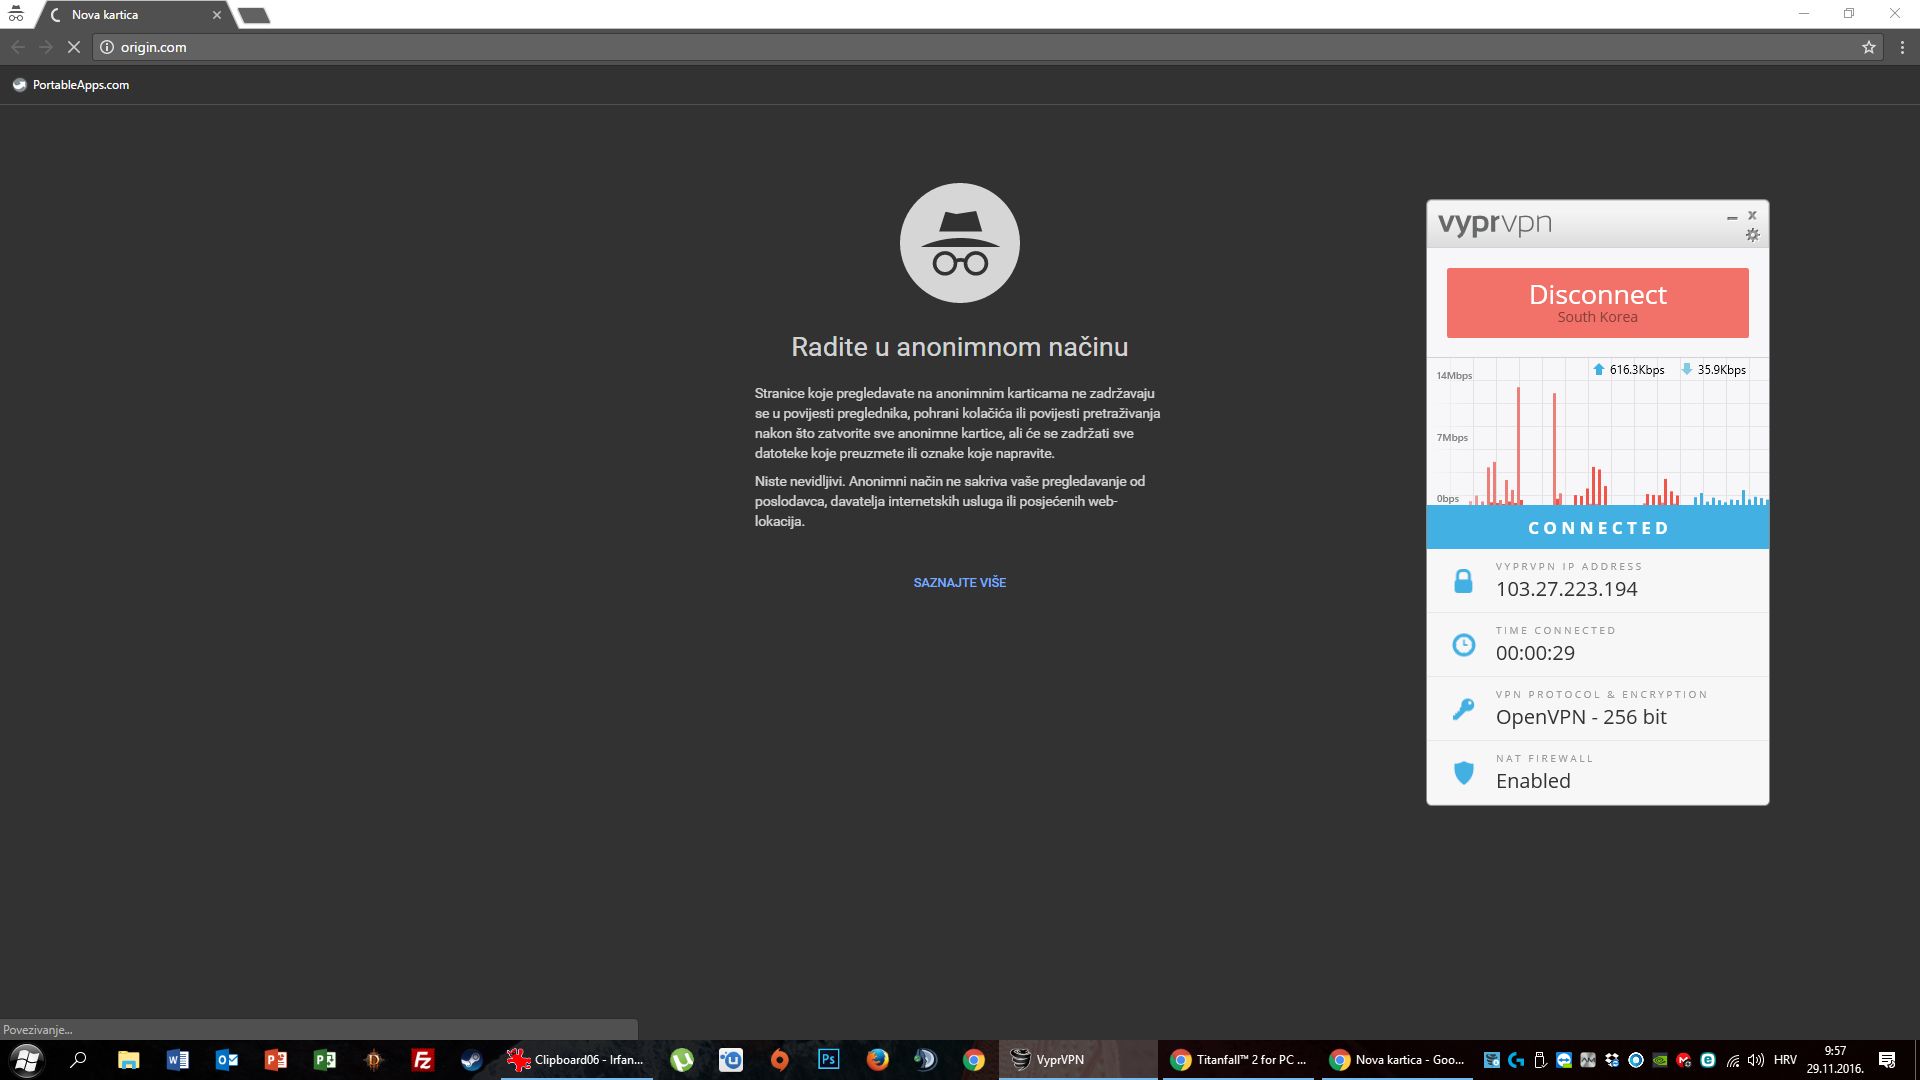Open PowerPoint from the taskbar
Screen dimensions: 1920x1080
pyautogui.click(x=275, y=1060)
